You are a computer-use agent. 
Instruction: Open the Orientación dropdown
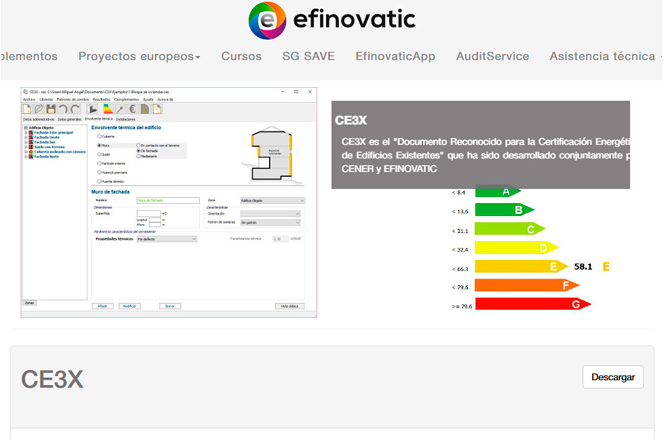pyautogui.click(x=270, y=214)
